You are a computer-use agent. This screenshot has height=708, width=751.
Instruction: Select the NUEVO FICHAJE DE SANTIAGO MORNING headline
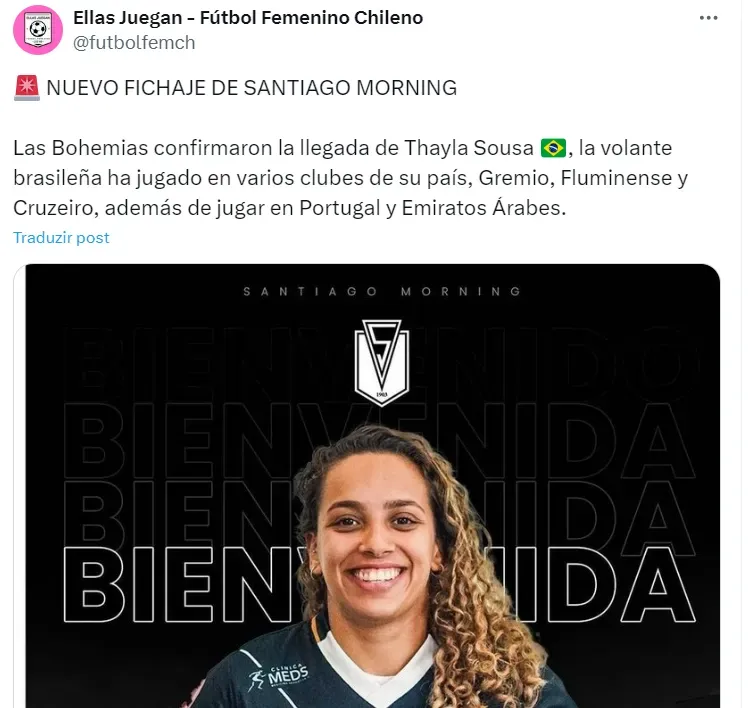tap(251, 88)
